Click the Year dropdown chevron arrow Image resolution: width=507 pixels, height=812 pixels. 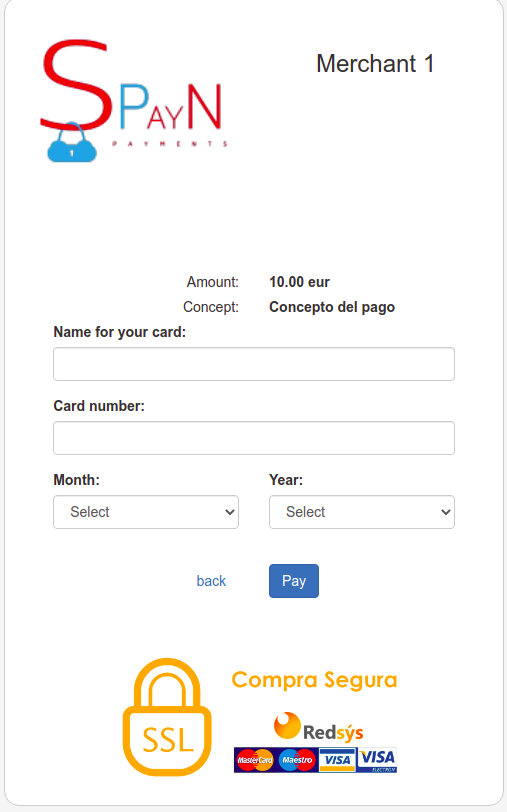[445, 512]
